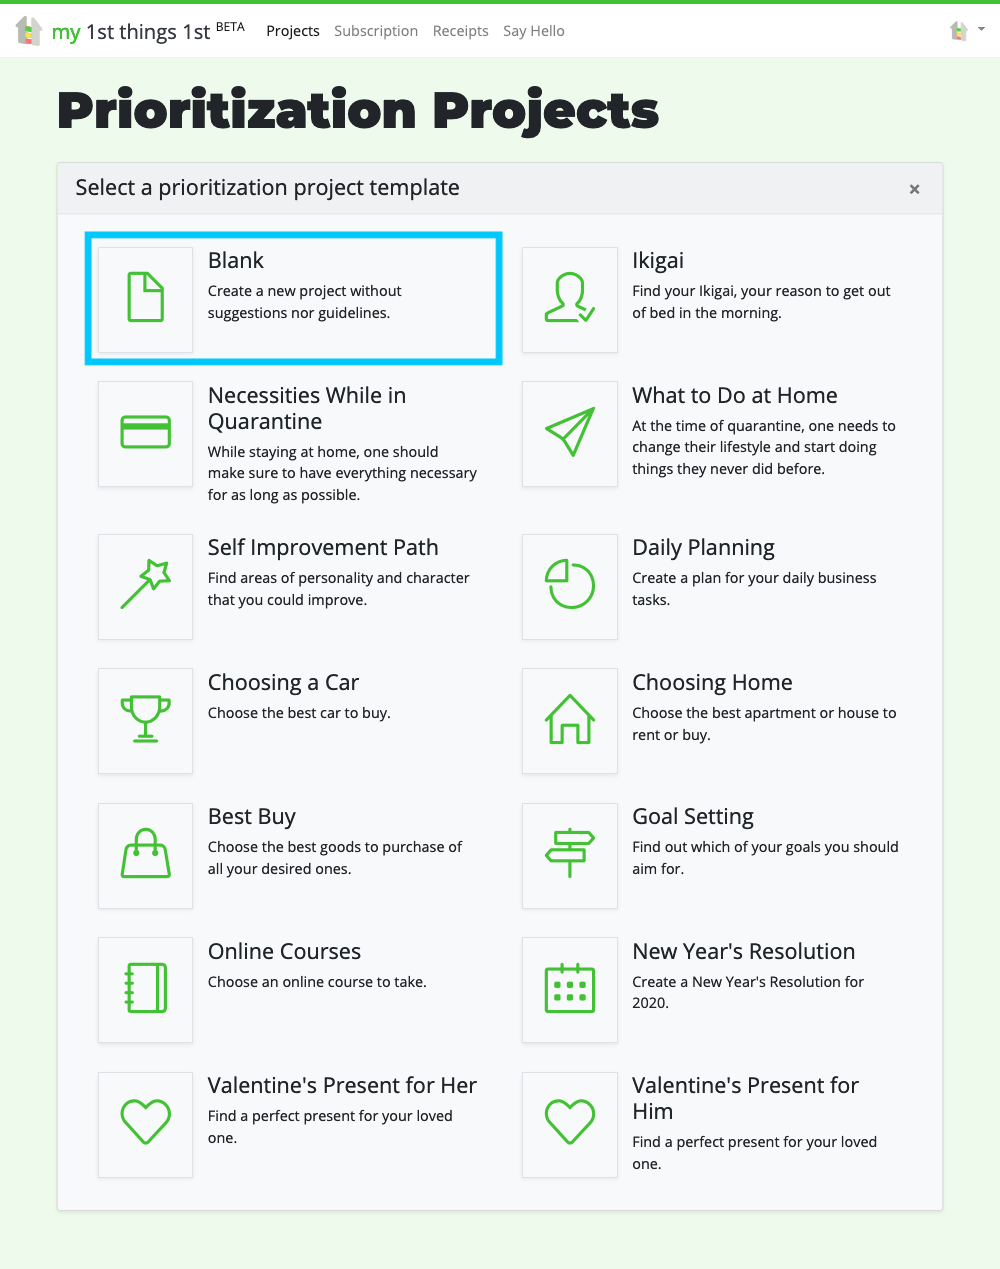This screenshot has width=1000, height=1269.
Task: Click the notebook Online Courses icon
Action: 145,989
